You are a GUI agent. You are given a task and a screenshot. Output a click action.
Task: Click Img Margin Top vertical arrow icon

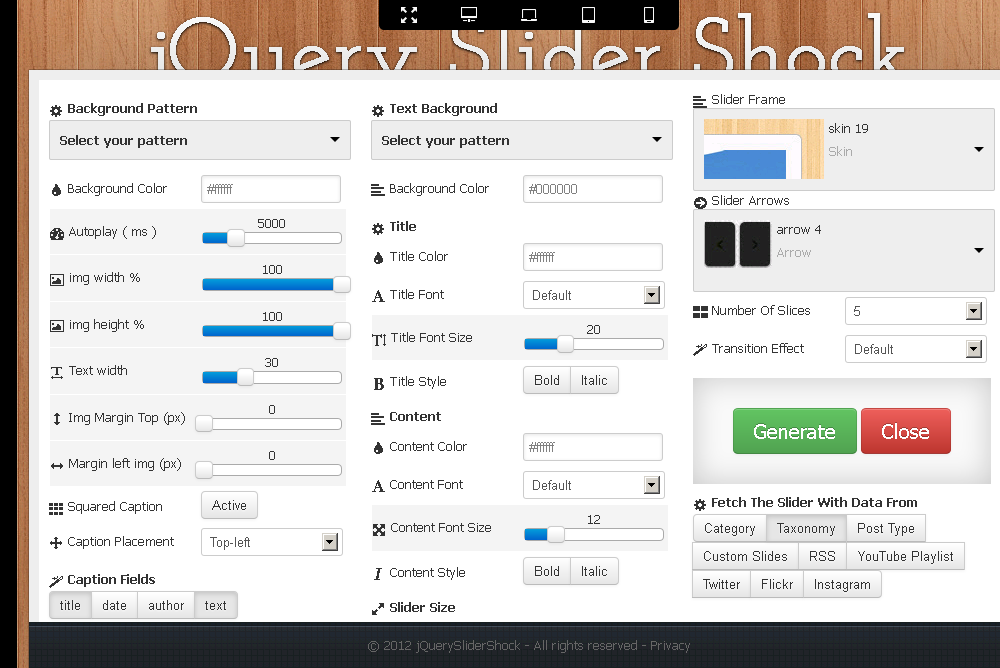coord(57,419)
